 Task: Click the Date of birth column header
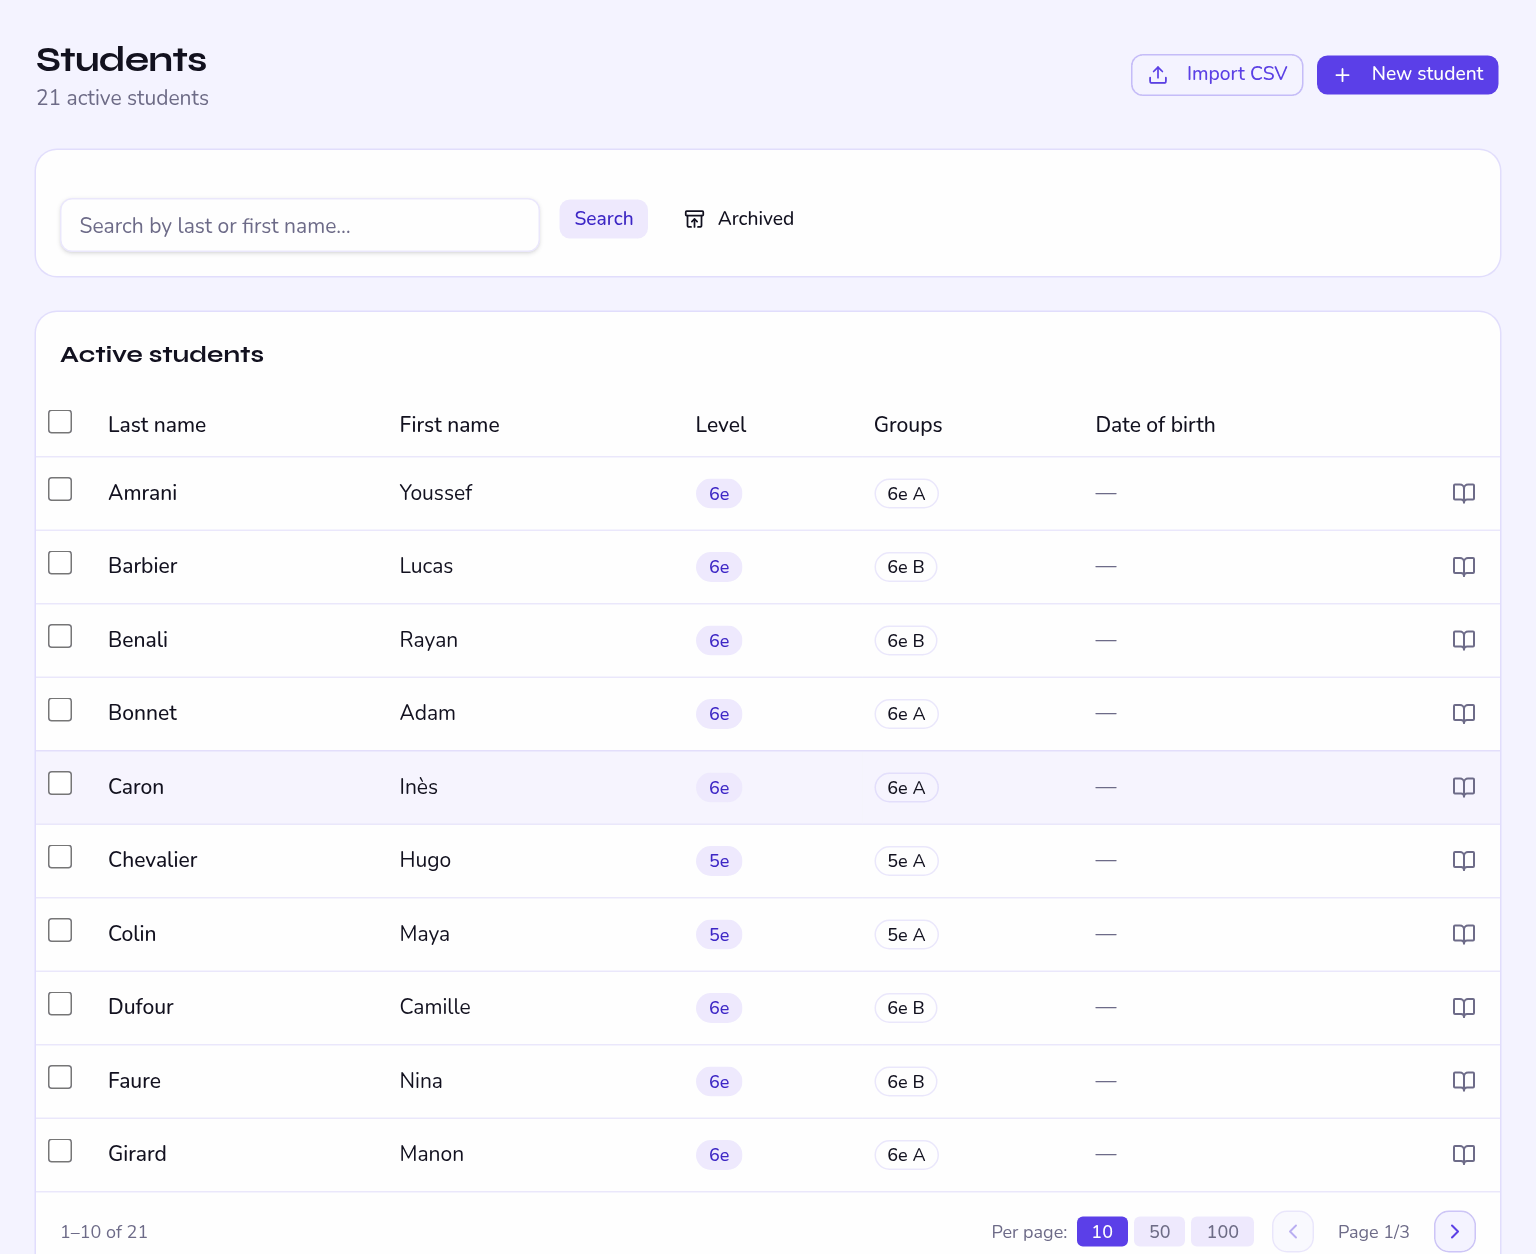(1155, 425)
